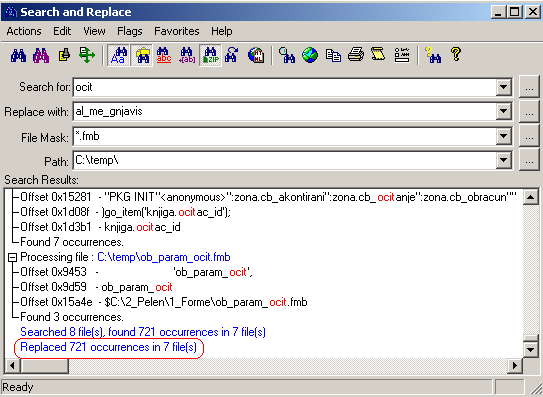Screen dimensions: 543x397
Task: Open the C:\temp\ob_param_ocit.fmb file link
Action: [163, 257]
